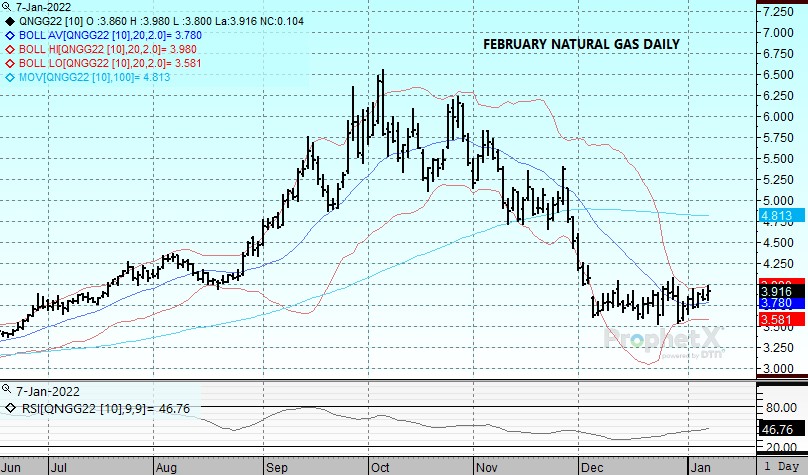Click the black diamond next to QNGG22
808x475 pixels.
[x=9, y=20]
